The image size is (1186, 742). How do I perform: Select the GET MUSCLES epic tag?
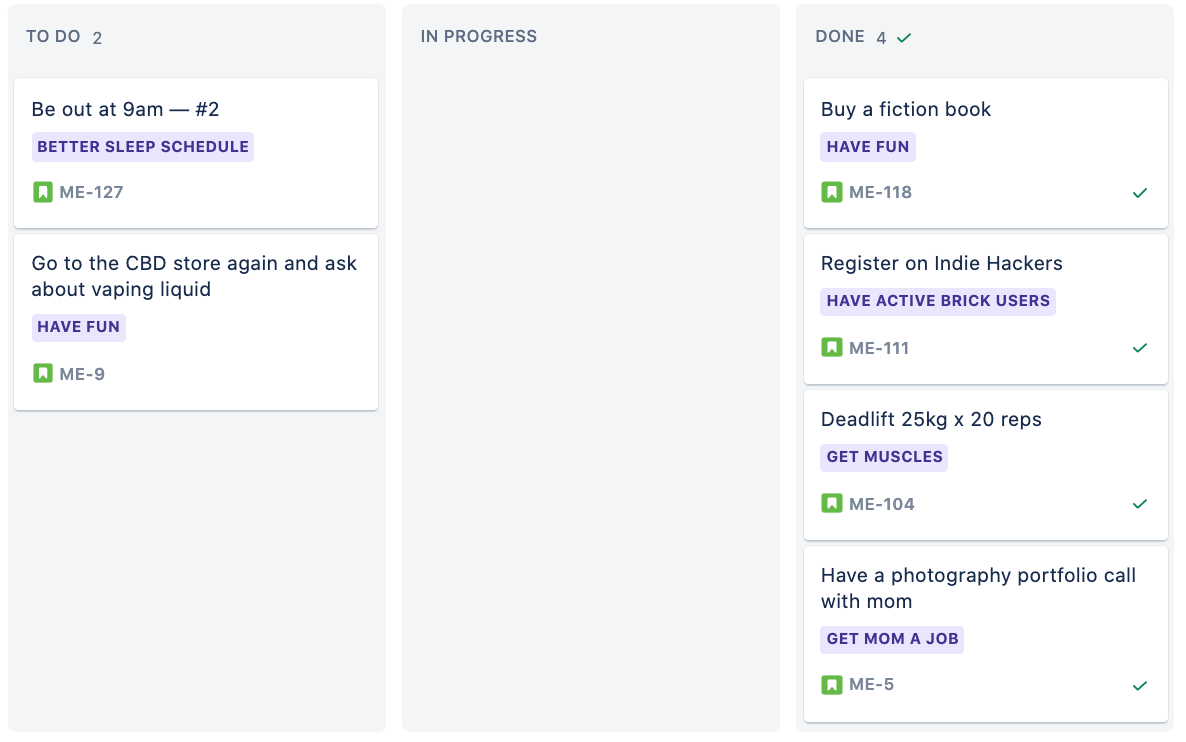point(884,457)
